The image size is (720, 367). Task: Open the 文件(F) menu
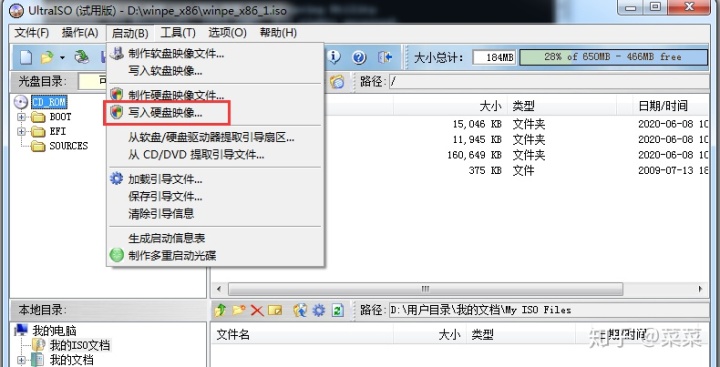pos(32,33)
